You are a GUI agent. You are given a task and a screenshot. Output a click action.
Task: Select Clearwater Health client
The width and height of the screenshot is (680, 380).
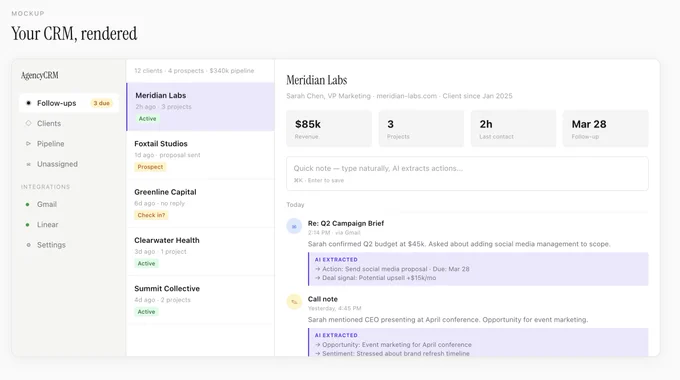pyautogui.click(x=200, y=252)
